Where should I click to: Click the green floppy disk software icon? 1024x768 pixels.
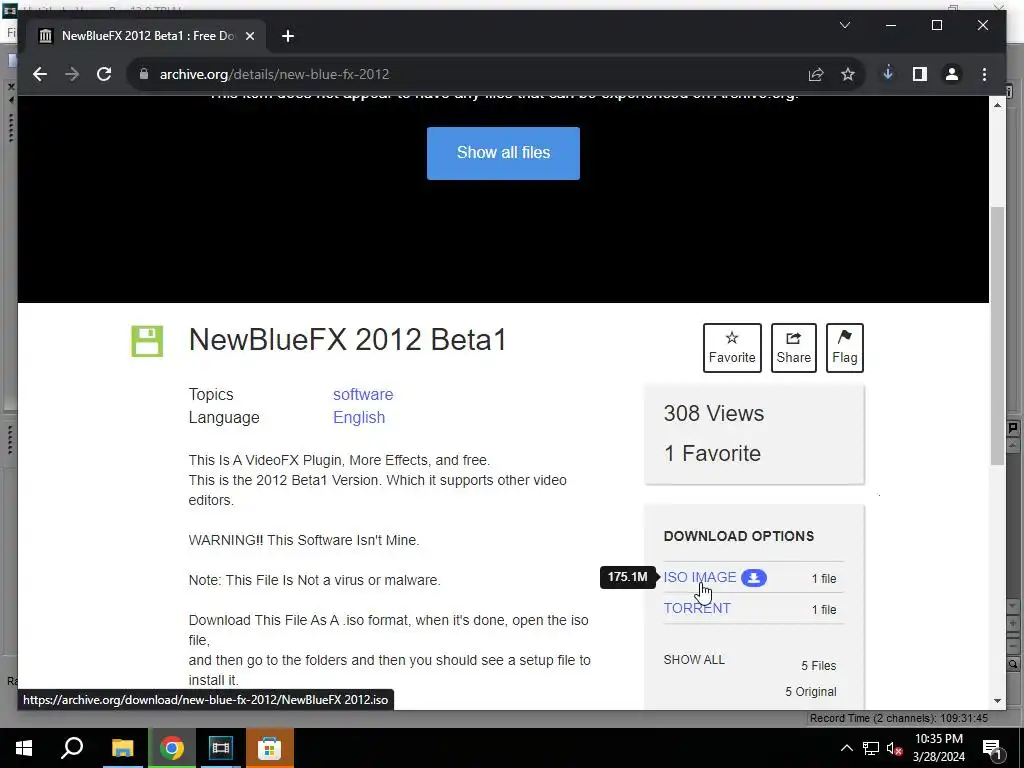[147, 341]
